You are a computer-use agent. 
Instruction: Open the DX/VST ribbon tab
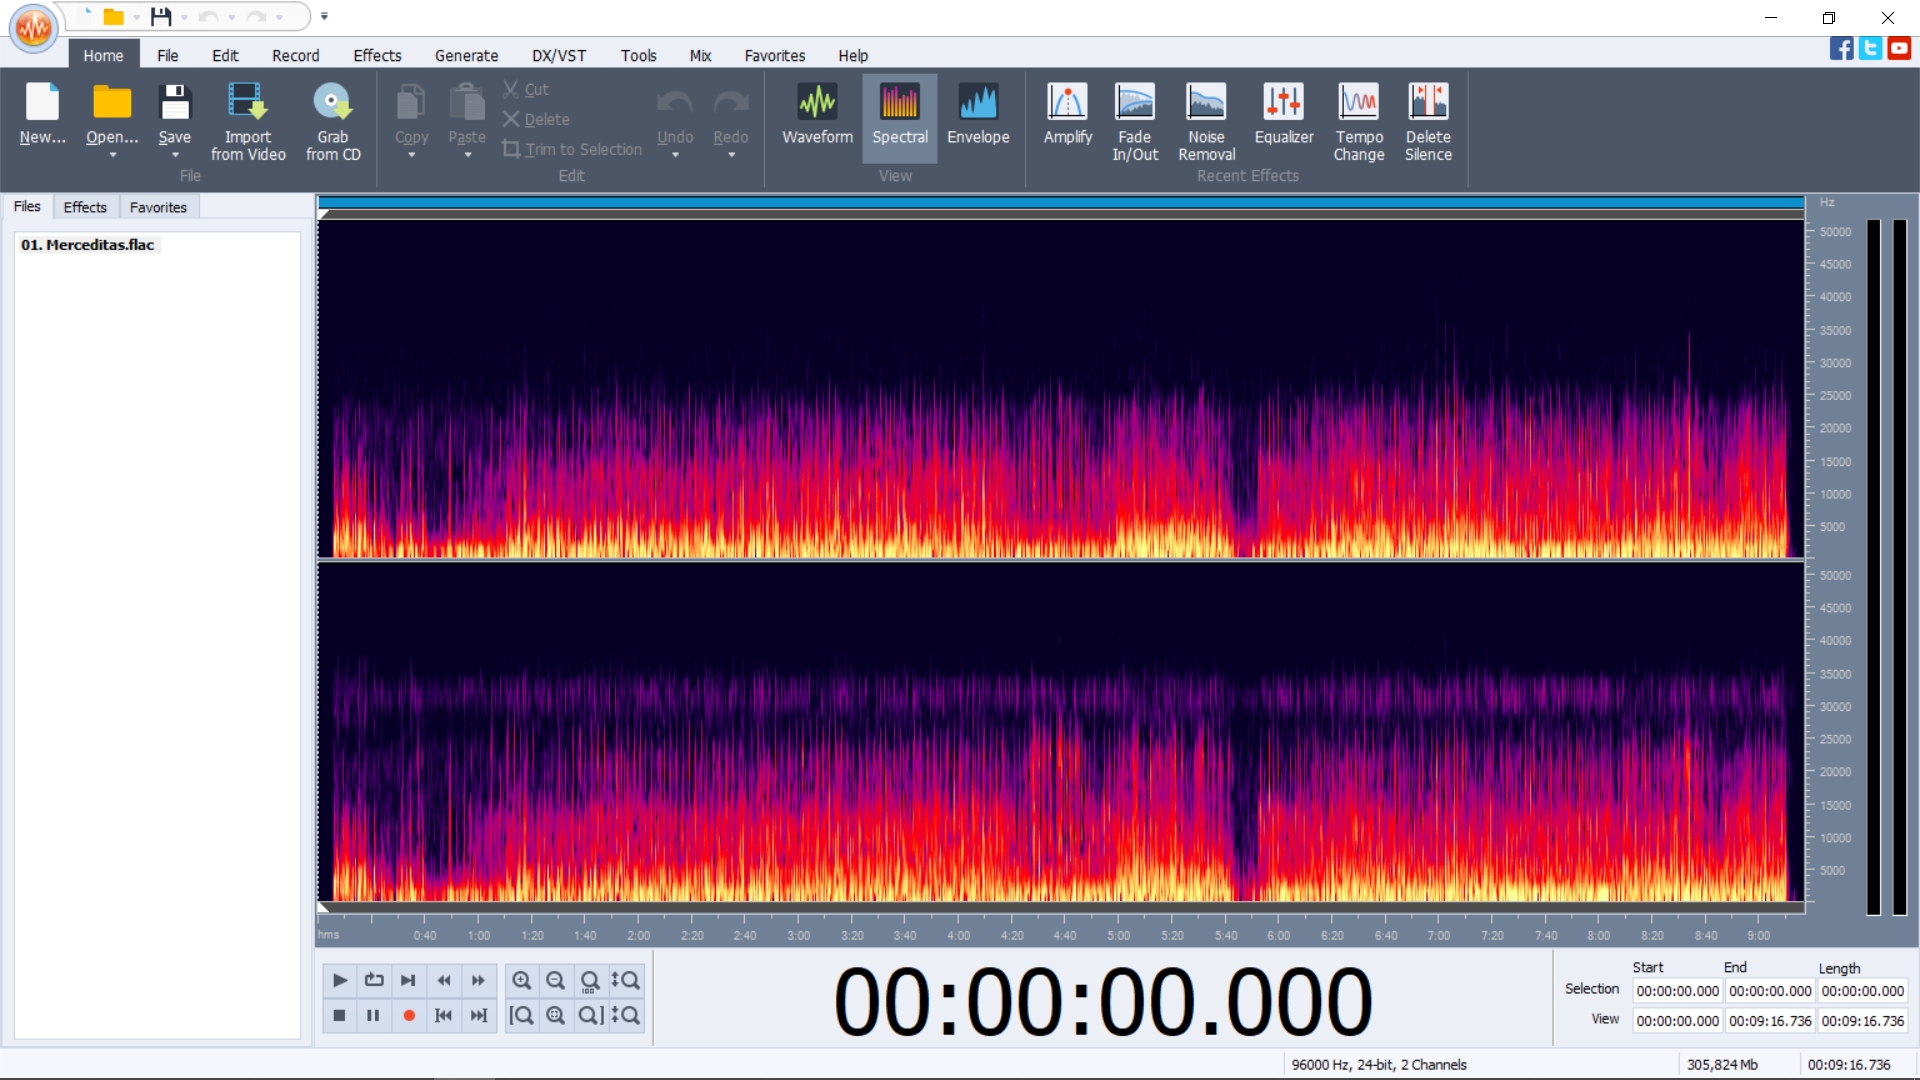(x=559, y=55)
